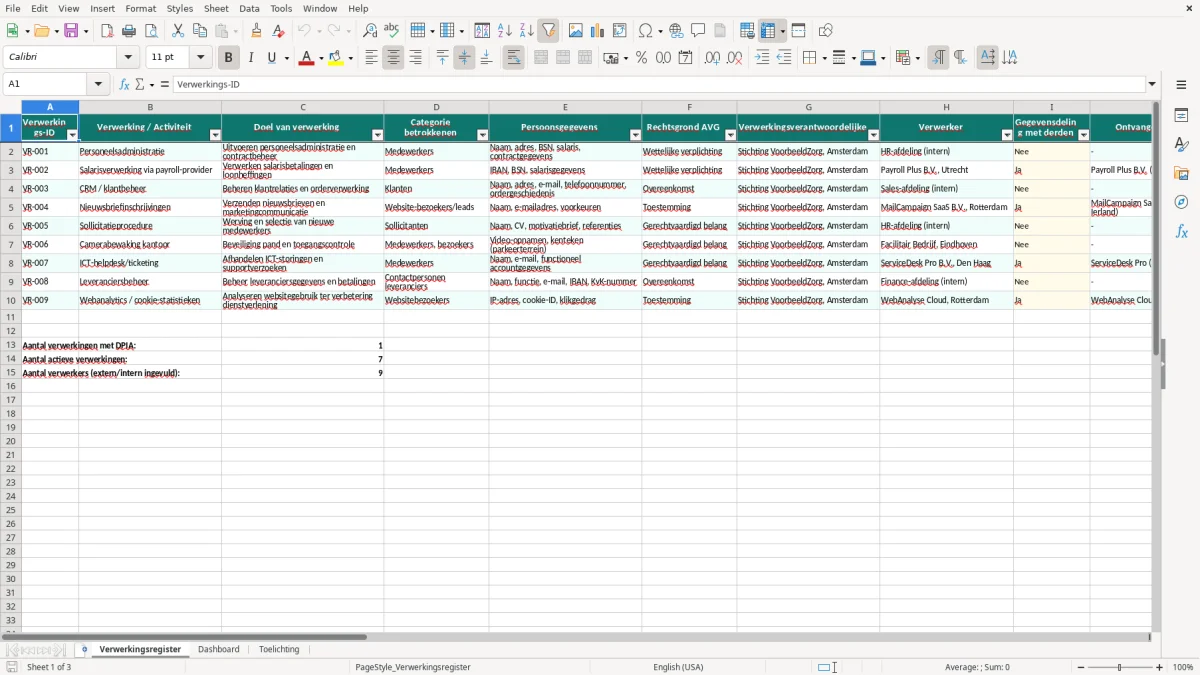
Task: Toggle Center Horizontally alignment
Action: click(x=393, y=58)
